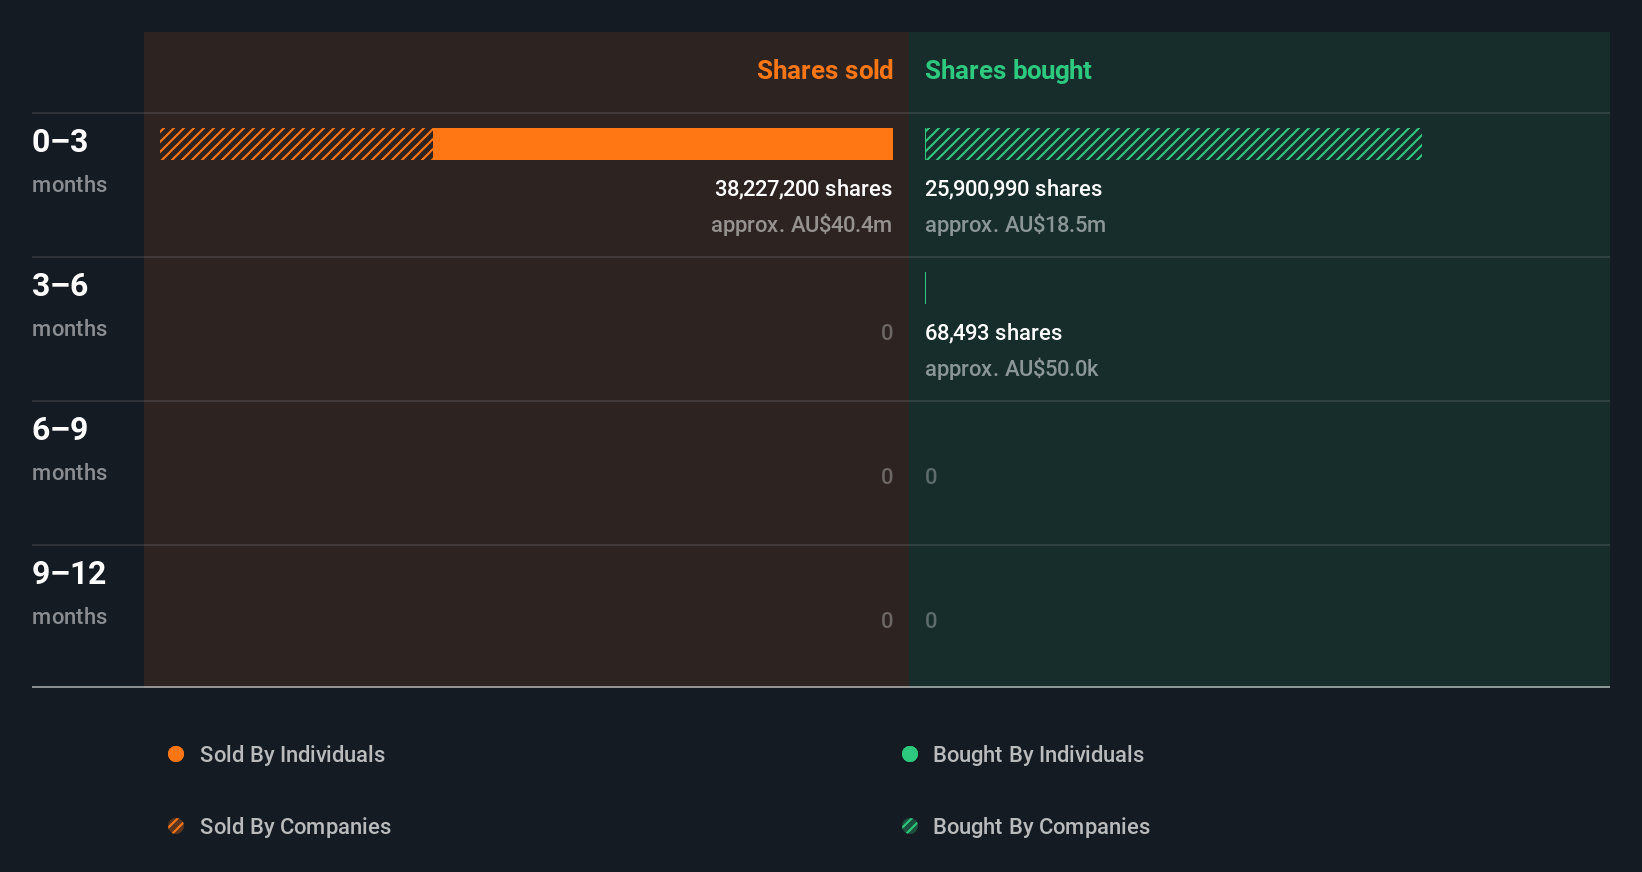This screenshot has height=872, width=1642.
Task: Click the Shares bought column header
Action: (x=1008, y=70)
